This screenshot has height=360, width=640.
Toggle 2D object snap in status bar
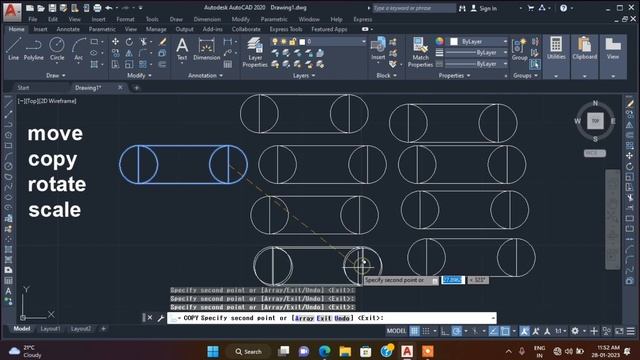click(505, 331)
